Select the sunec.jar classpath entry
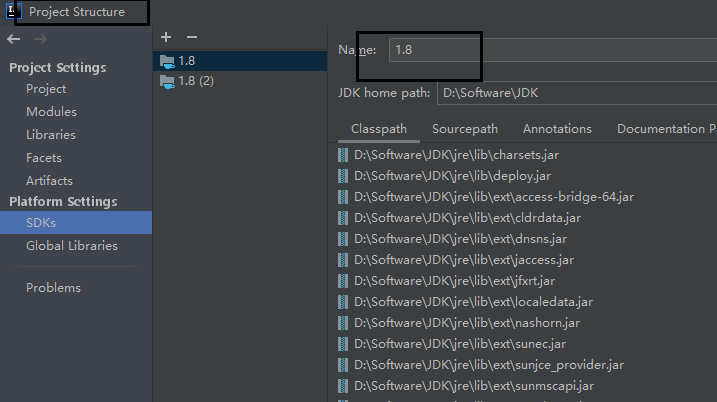The height and width of the screenshot is (402, 717). (x=460, y=344)
